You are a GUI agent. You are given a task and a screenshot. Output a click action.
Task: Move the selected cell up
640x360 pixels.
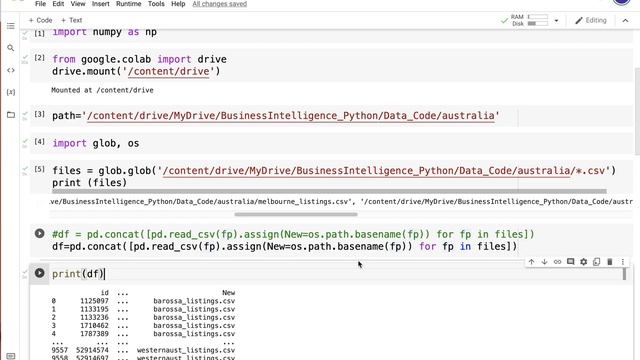pyautogui.click(x=531, y=262)
